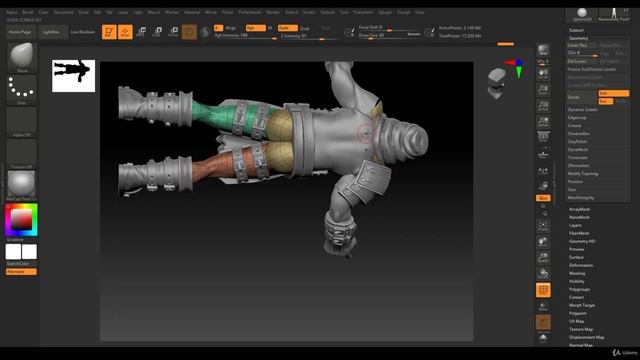Screen dimensions: 640x360
Task: Open the Help menu
Action: (x=419, y=12)
